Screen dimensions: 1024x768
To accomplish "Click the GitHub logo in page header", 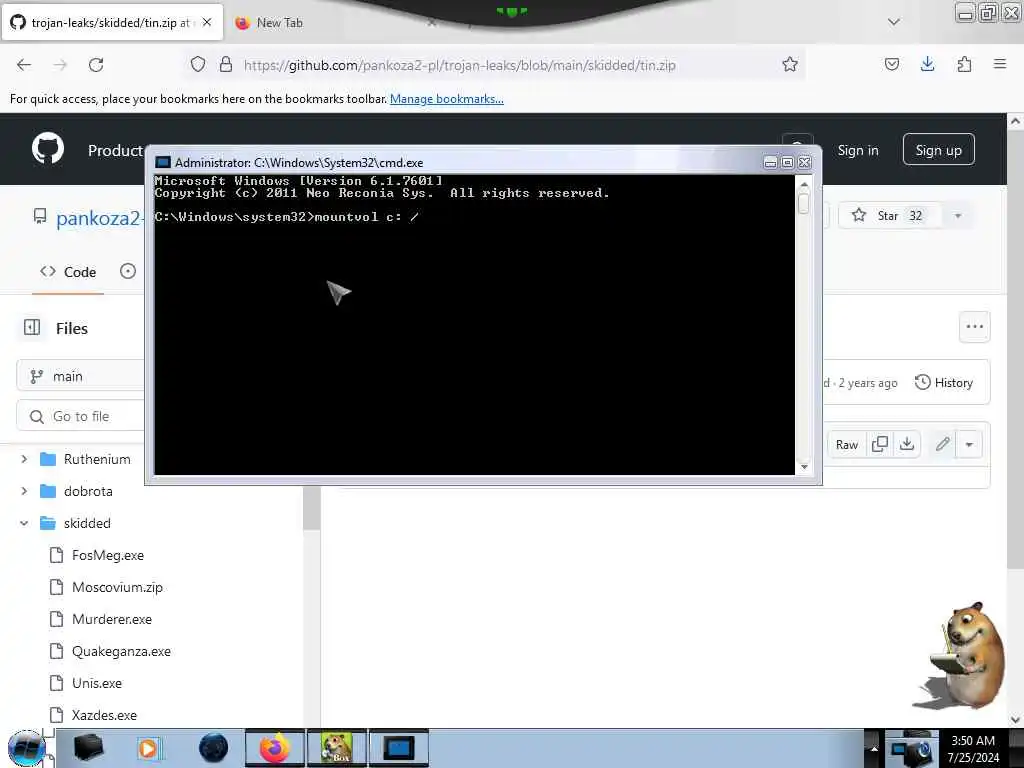I will pyautogui.click(x=48, y=148).
